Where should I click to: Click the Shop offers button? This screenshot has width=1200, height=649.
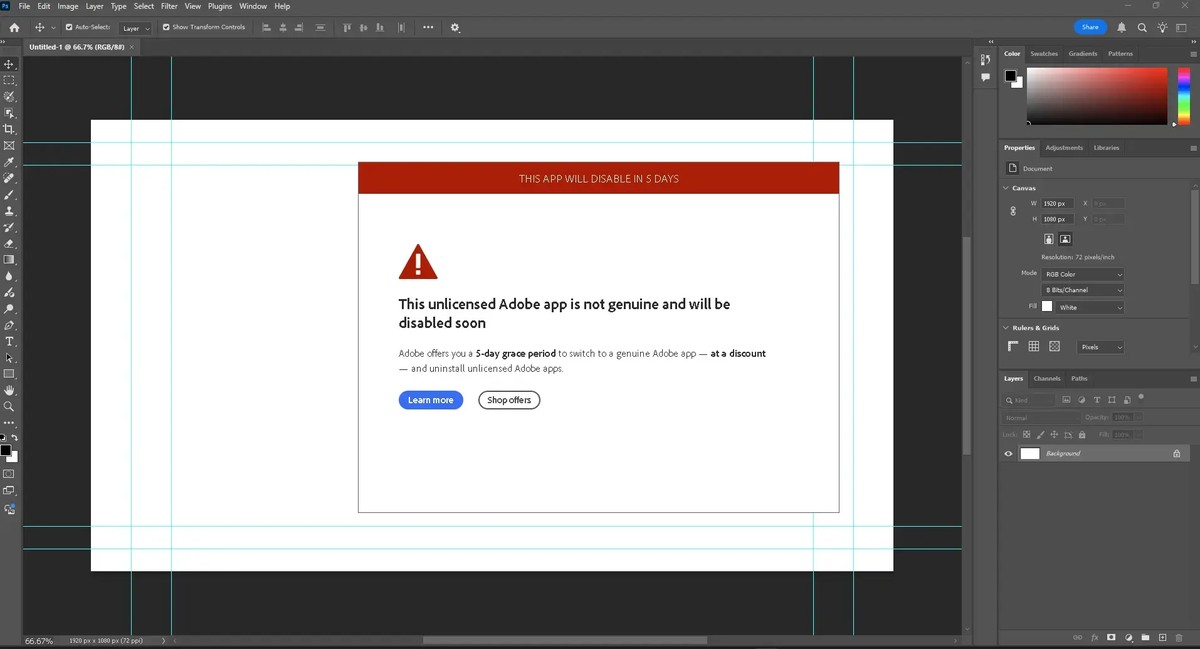pos(509,400)
